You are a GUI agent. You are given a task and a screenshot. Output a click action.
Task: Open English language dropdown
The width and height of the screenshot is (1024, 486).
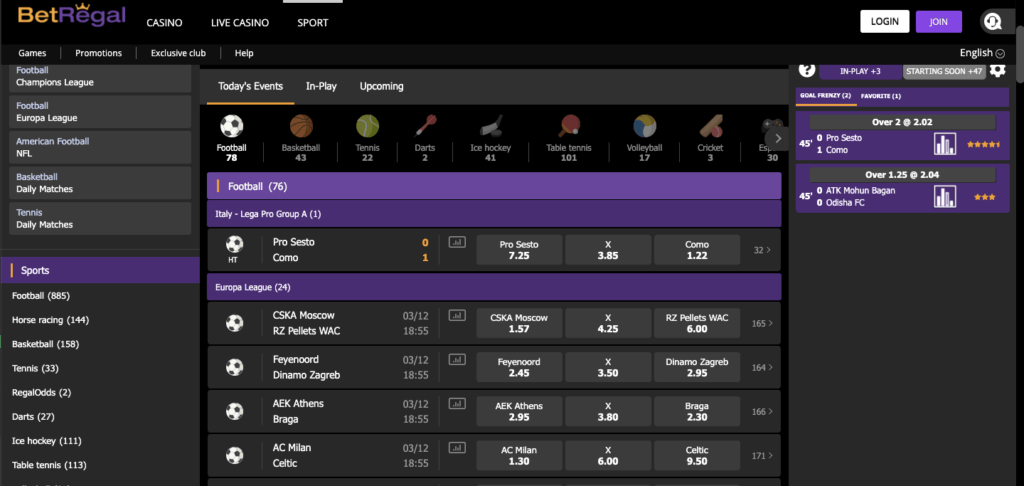pos(982,53)
